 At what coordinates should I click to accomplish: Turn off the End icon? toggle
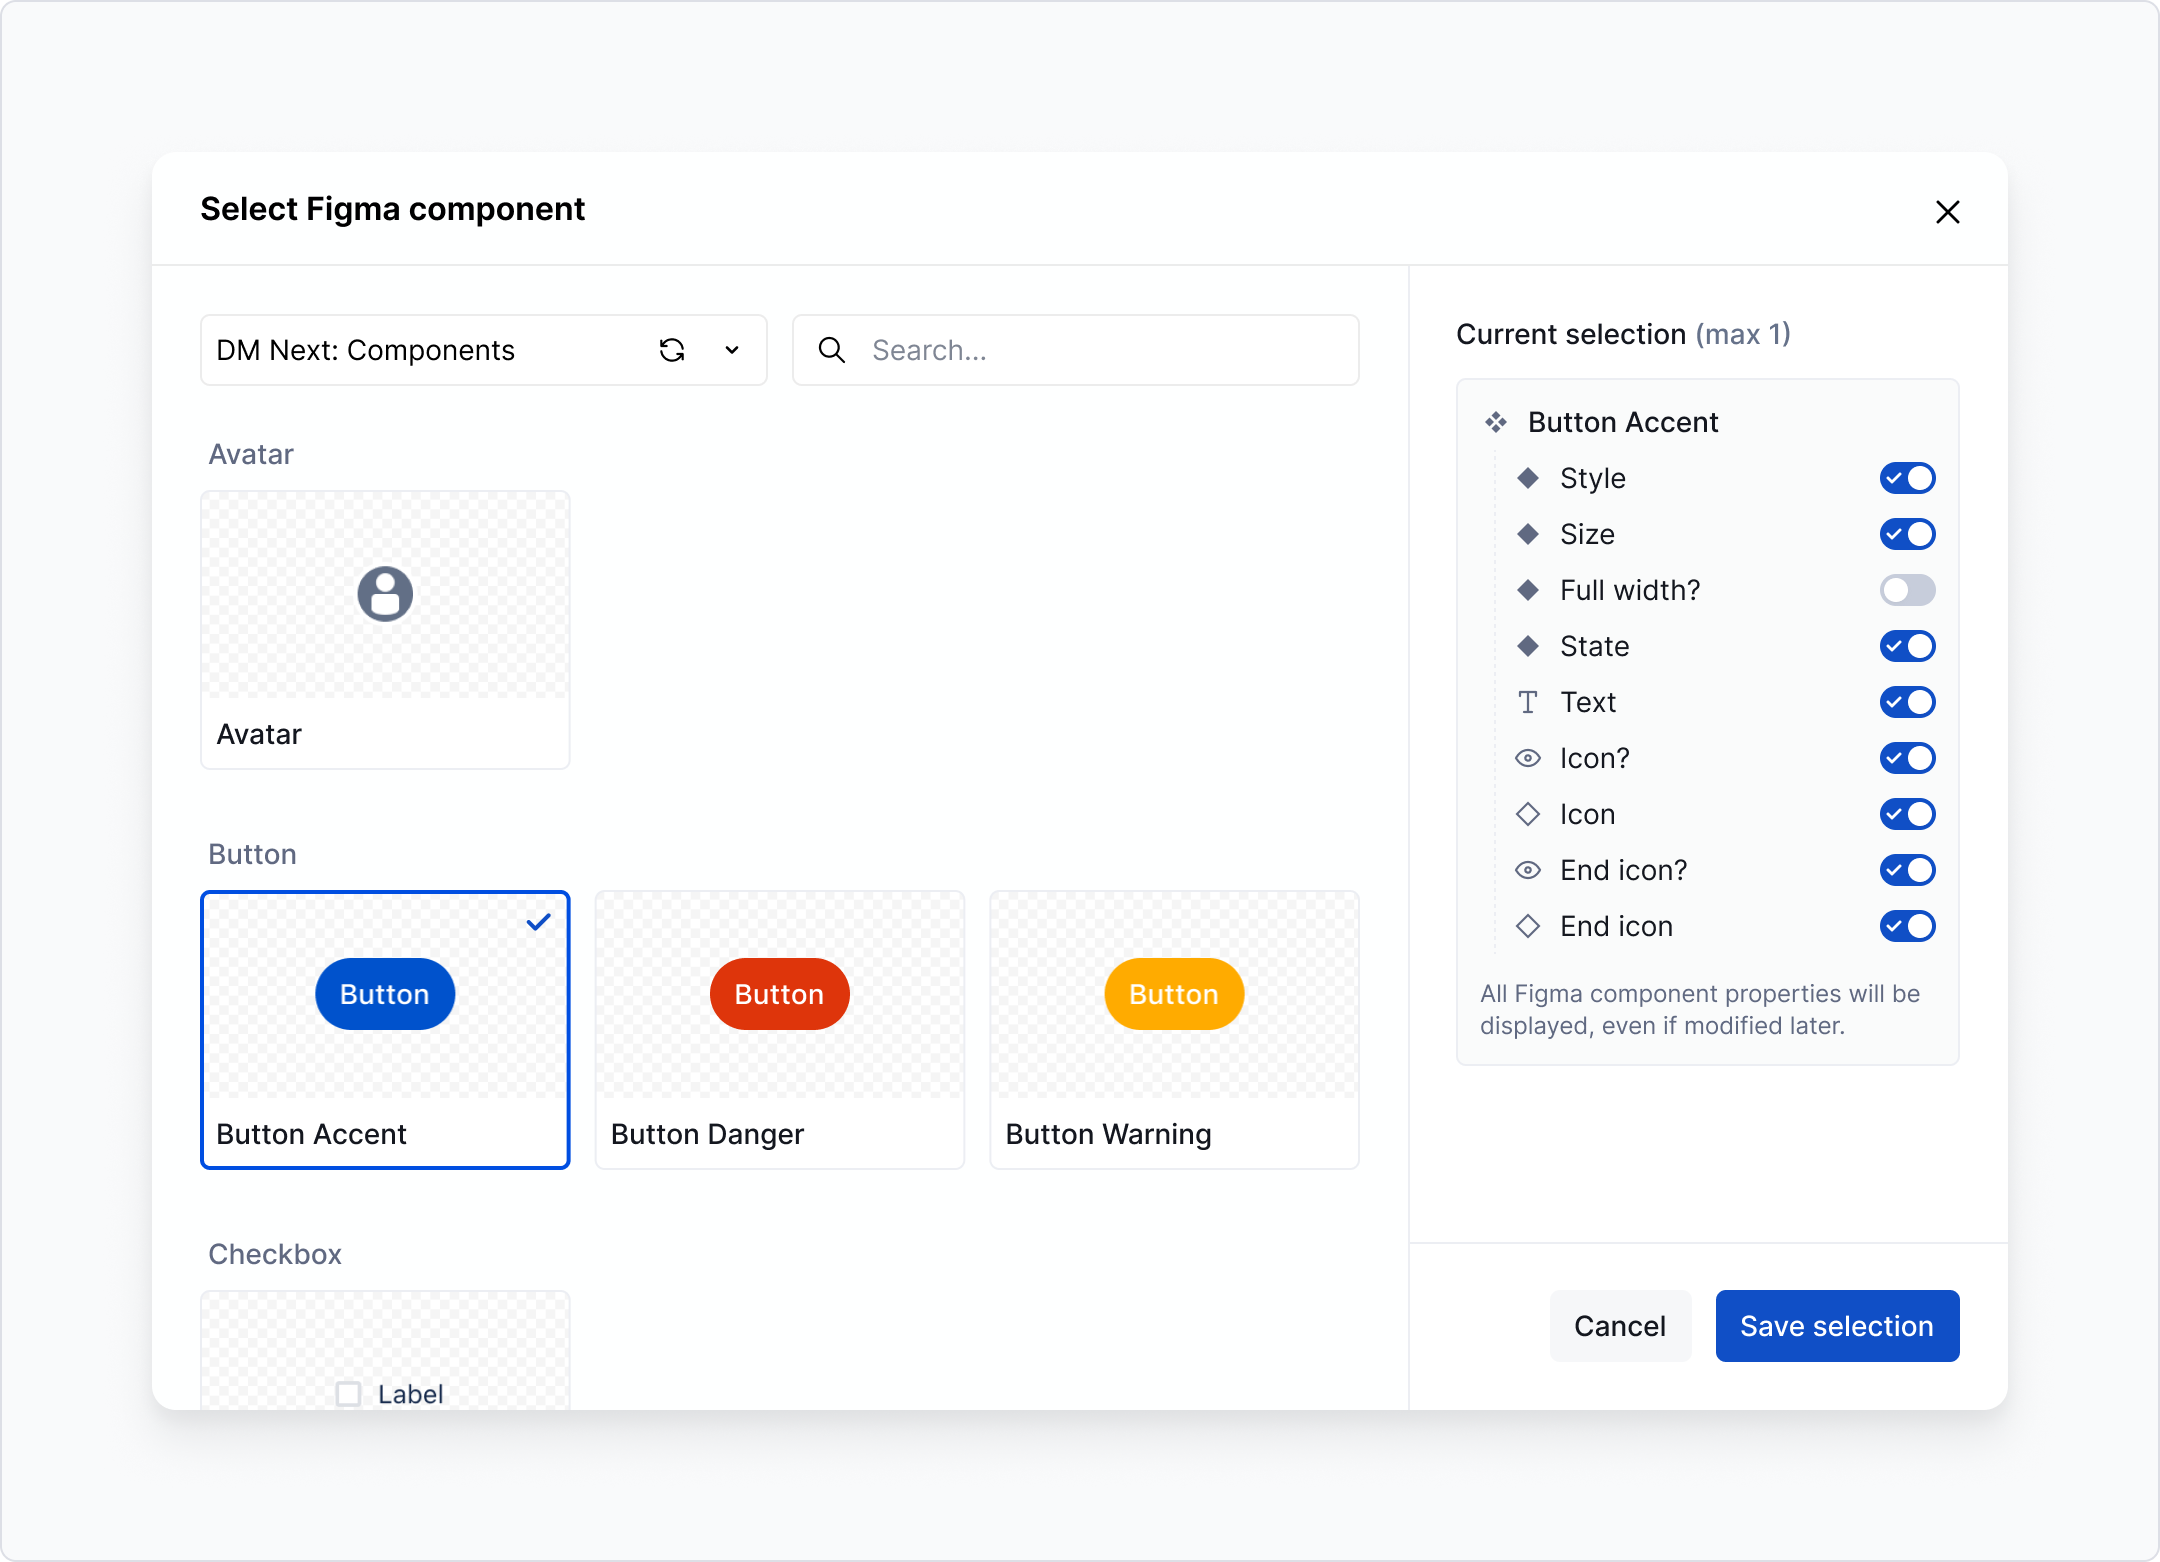pyautogui.click(x=1907, y=870)
